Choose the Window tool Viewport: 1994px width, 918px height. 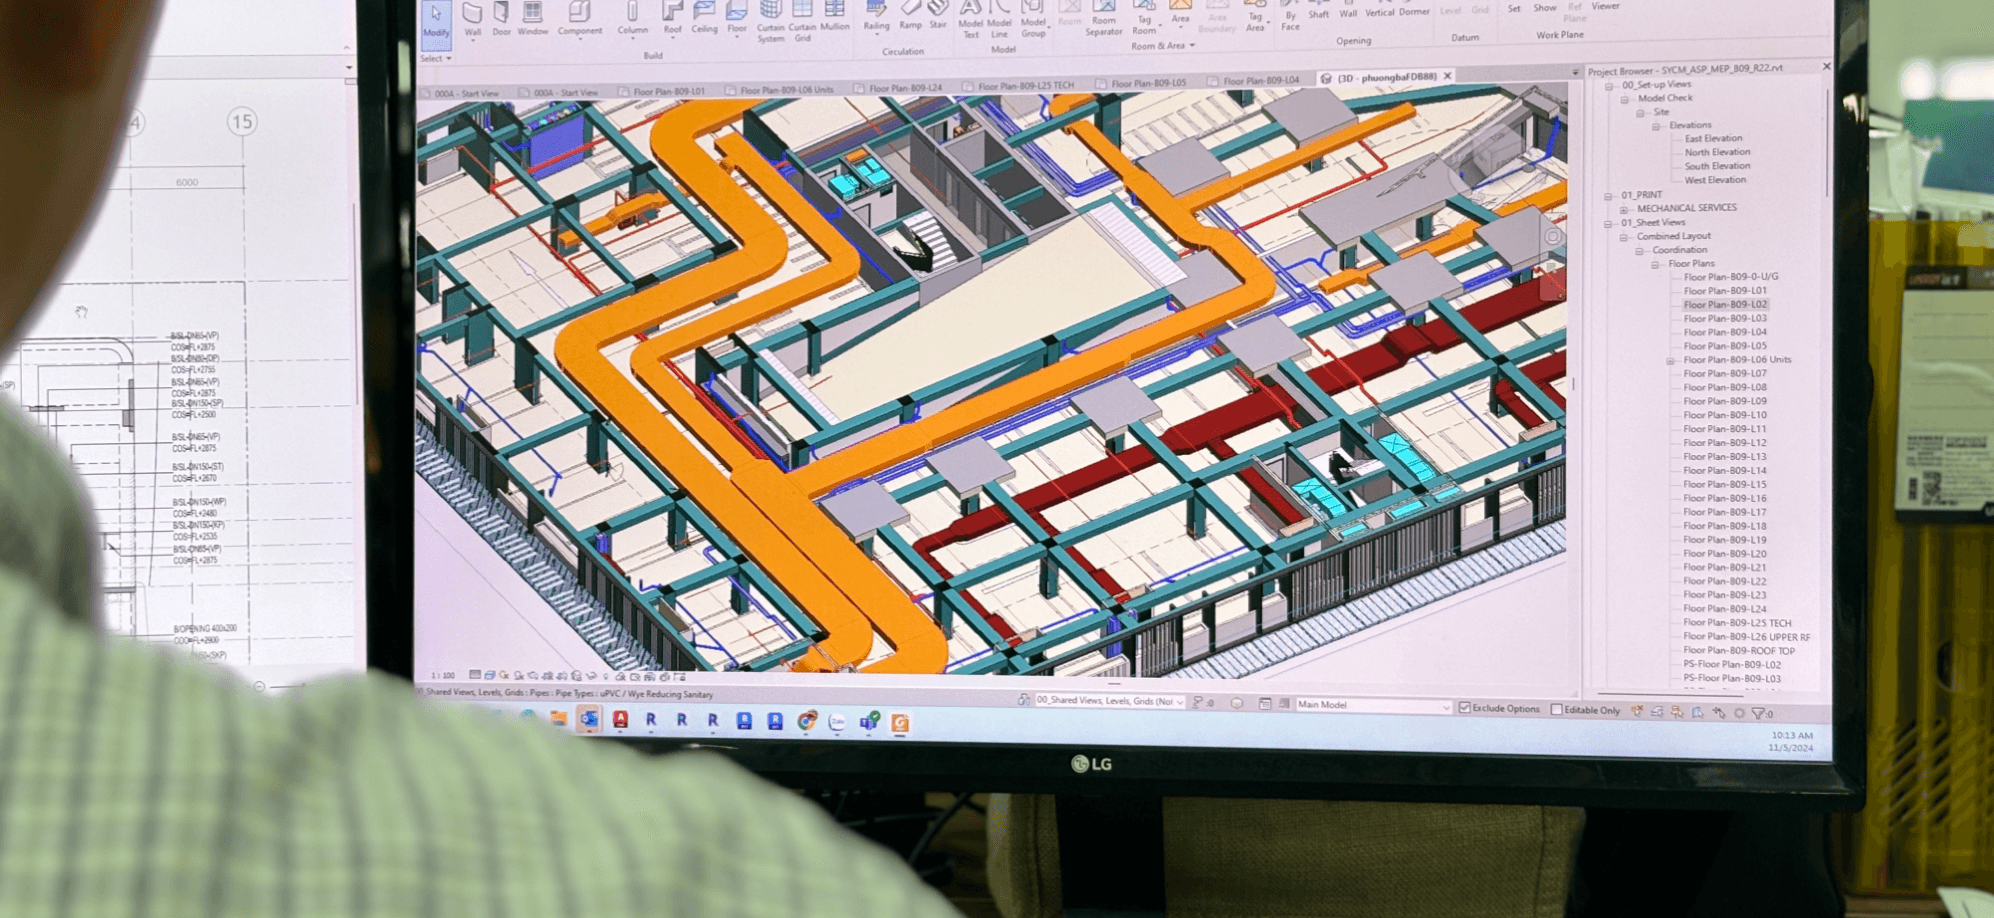pyautogui.click(x=532, y=20)
